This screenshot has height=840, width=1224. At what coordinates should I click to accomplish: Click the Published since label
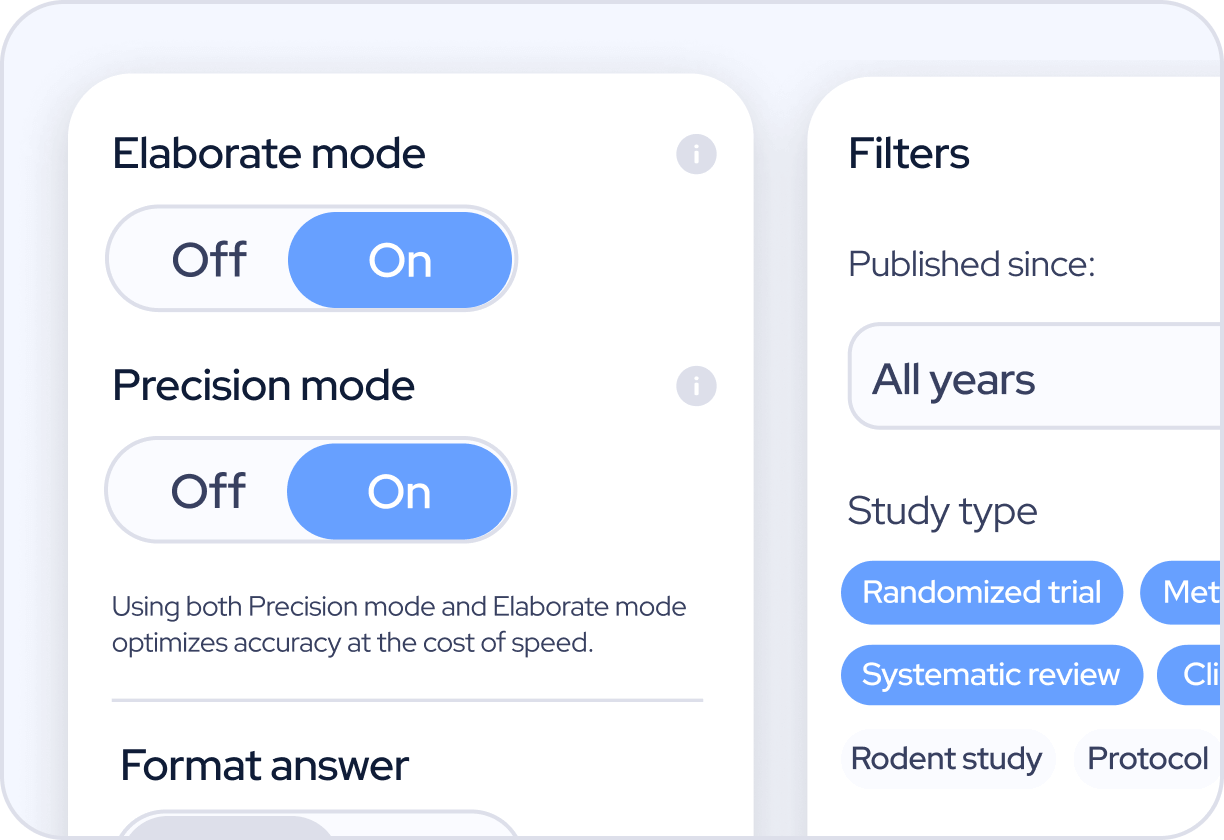[972, 264]
